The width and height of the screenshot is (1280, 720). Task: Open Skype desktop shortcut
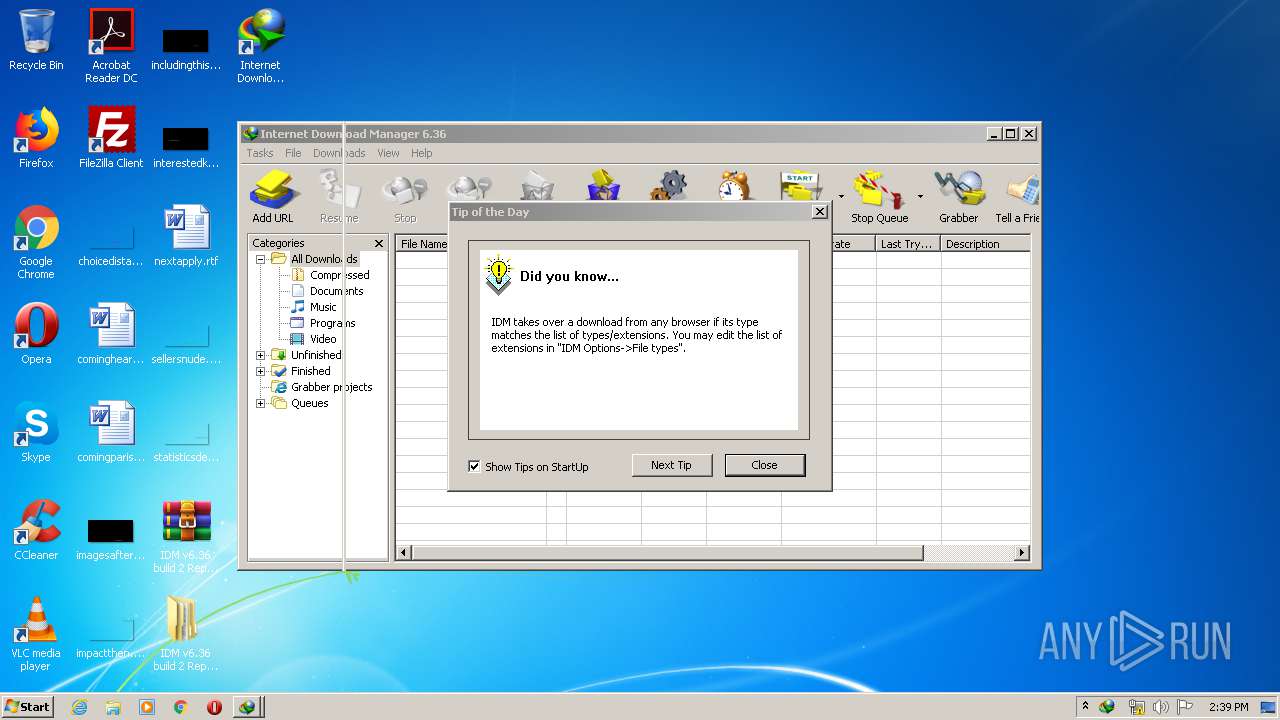tap(36, 432)
